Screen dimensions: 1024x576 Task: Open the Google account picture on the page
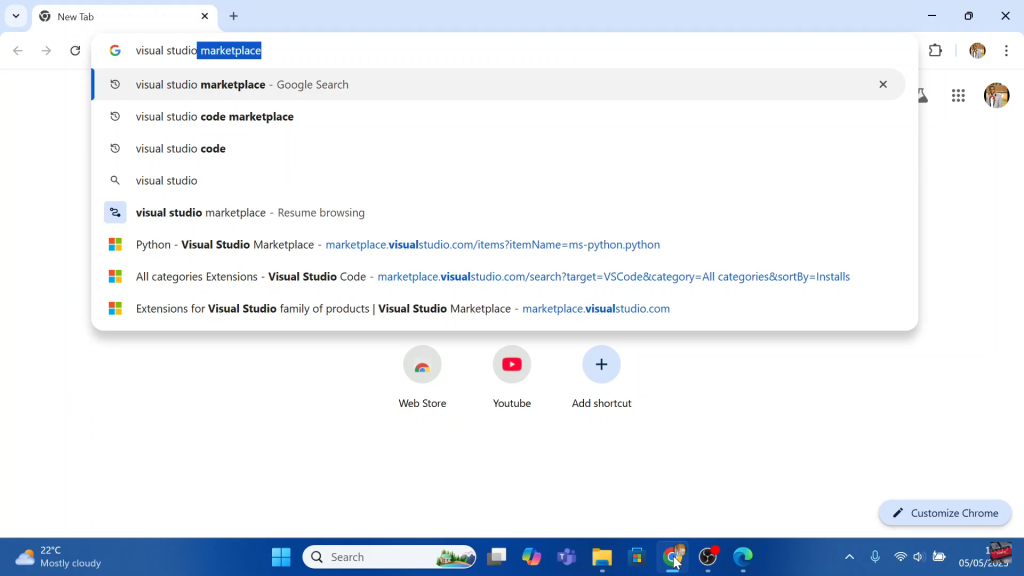(x=996, y=95)
